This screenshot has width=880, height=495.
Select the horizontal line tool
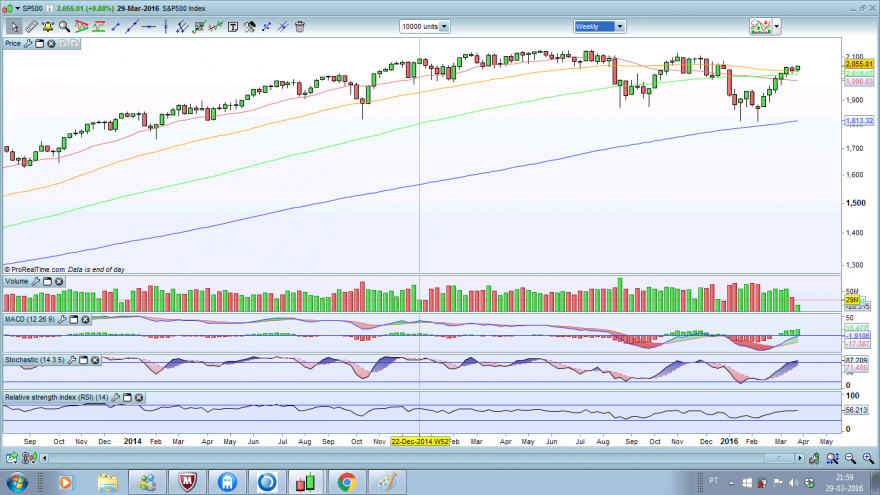[149, 26]
